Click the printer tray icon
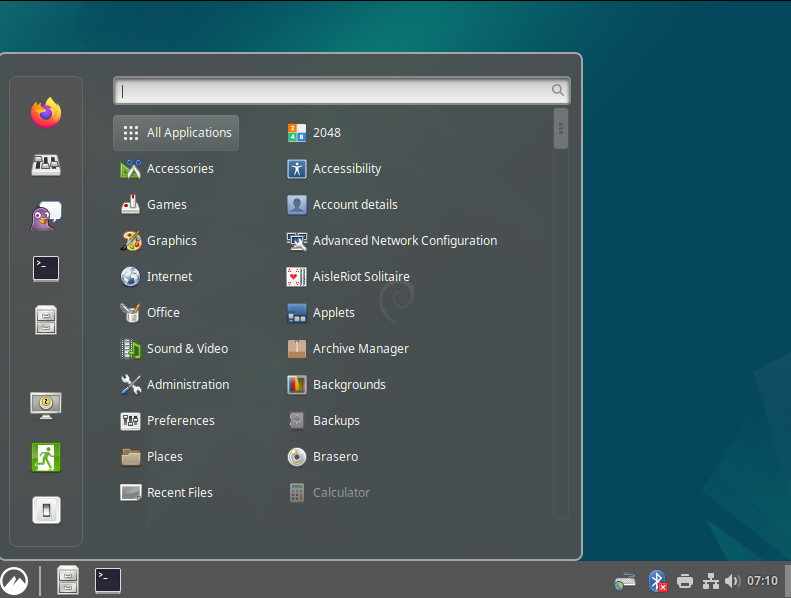Viewport: 791px width, 598px height. click(685, 581)
